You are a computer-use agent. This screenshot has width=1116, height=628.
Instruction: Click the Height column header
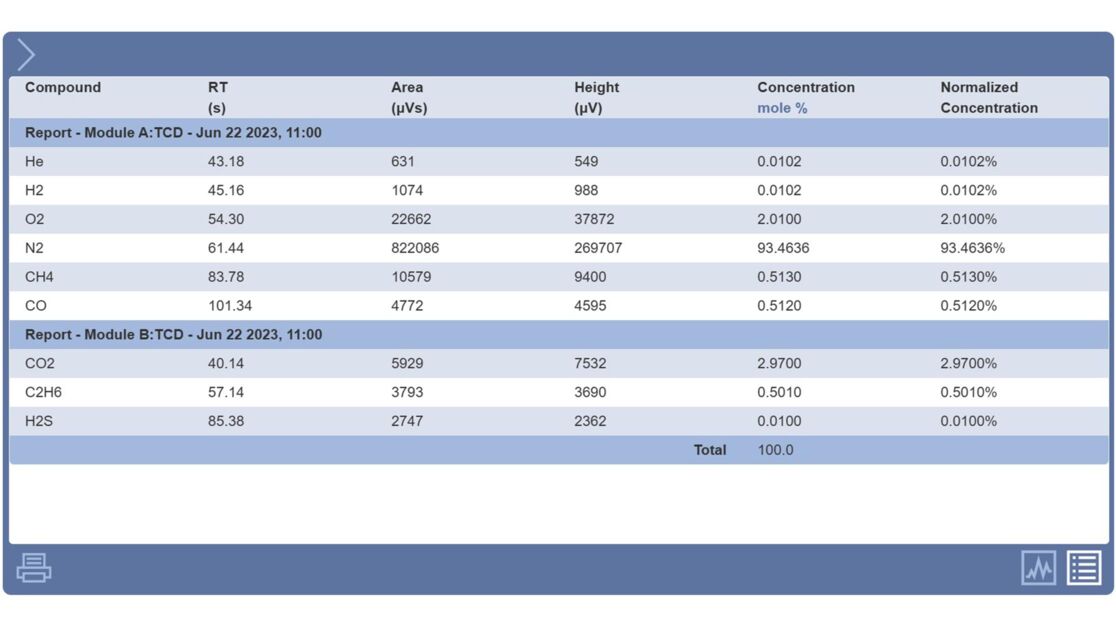pyautogui.click(x=596, y=97)
